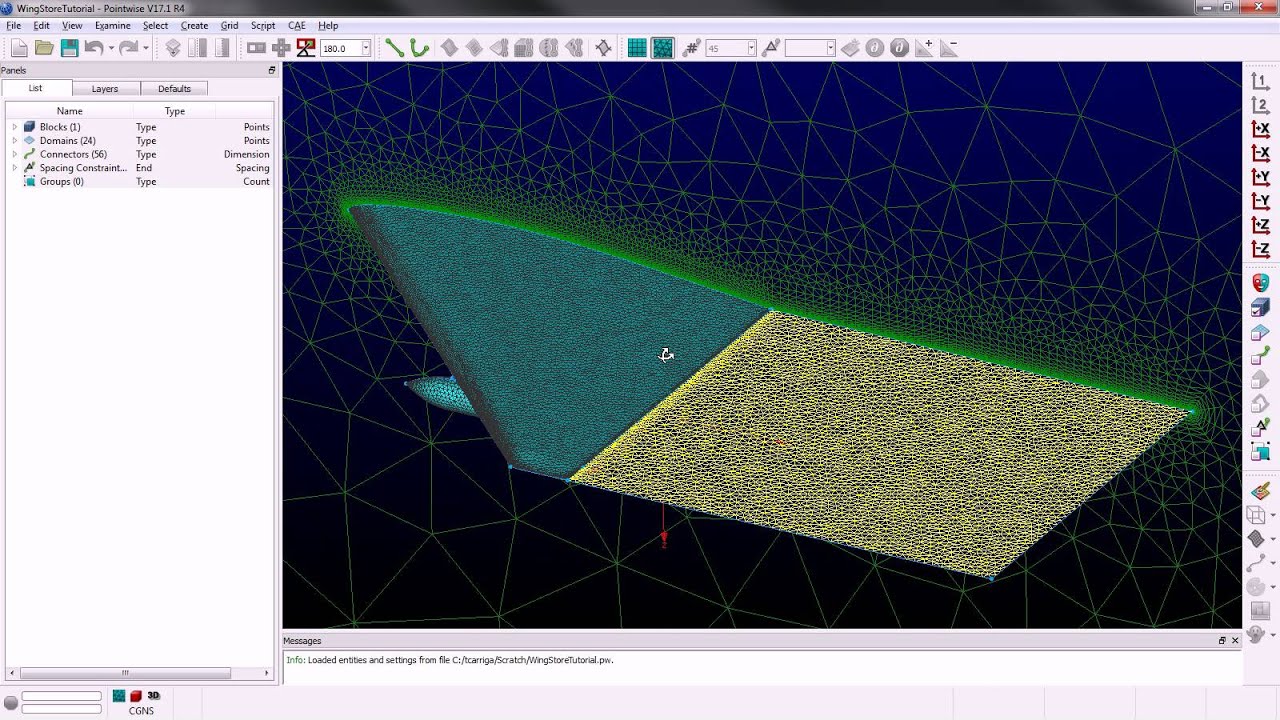This screenshot has height=720, width=1280.
Task: Click the red solver icon in status bar
Action: click(136, 696)
